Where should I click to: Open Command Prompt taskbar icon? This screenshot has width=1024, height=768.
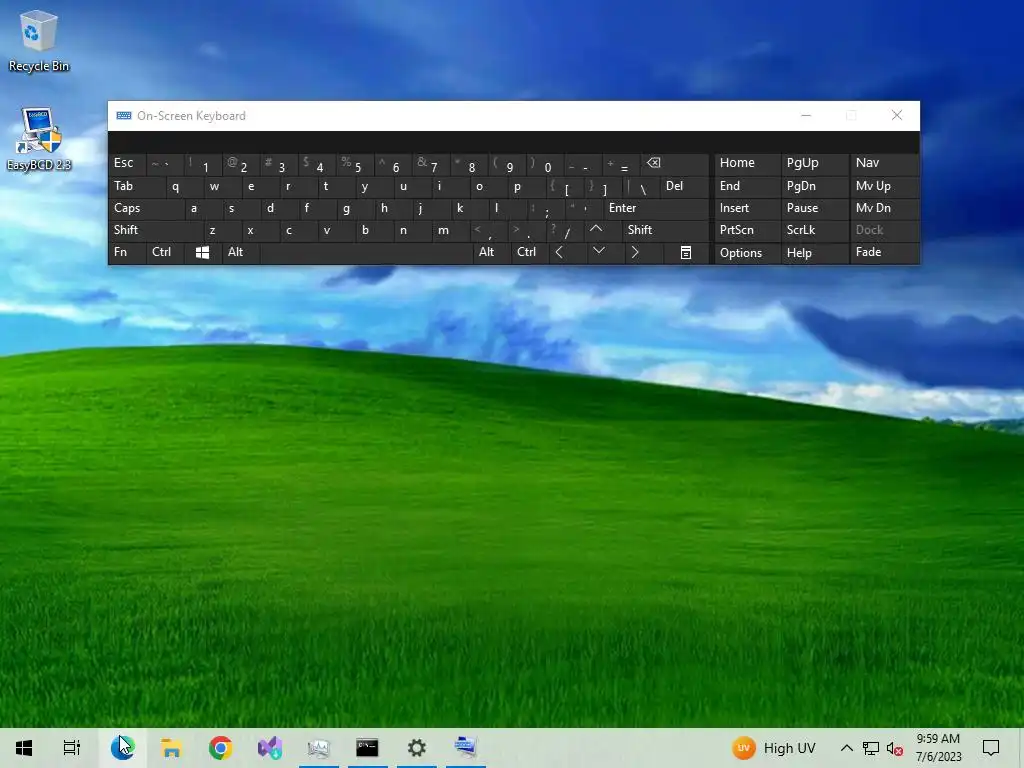(367, 748)
